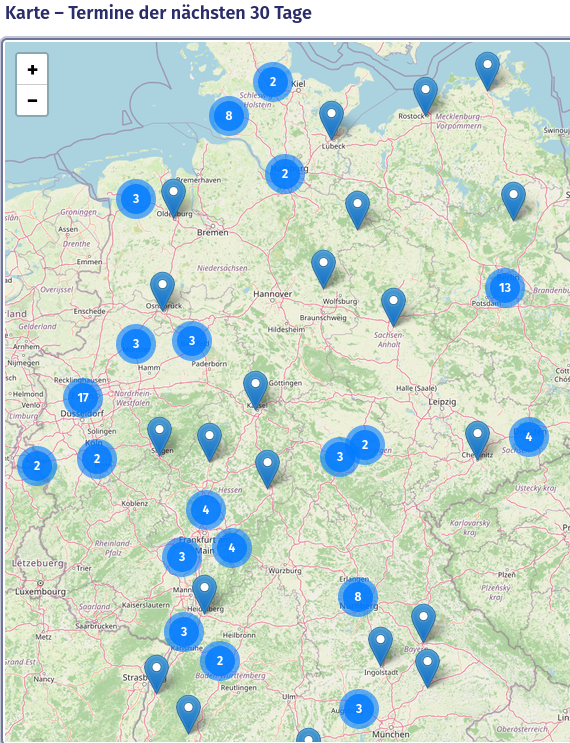570x743 pixels.
Task: Open the cluster of 13 near Potsdam
Action: point(505,288)
